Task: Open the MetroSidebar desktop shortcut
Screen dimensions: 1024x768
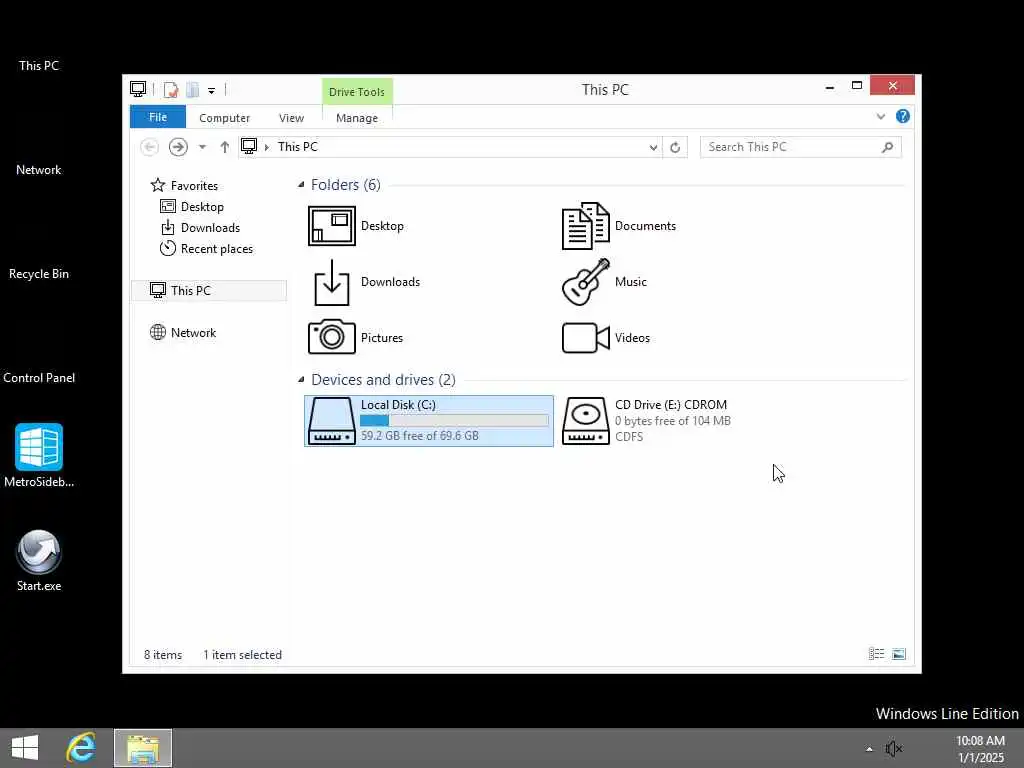Action: coord(39,455)
